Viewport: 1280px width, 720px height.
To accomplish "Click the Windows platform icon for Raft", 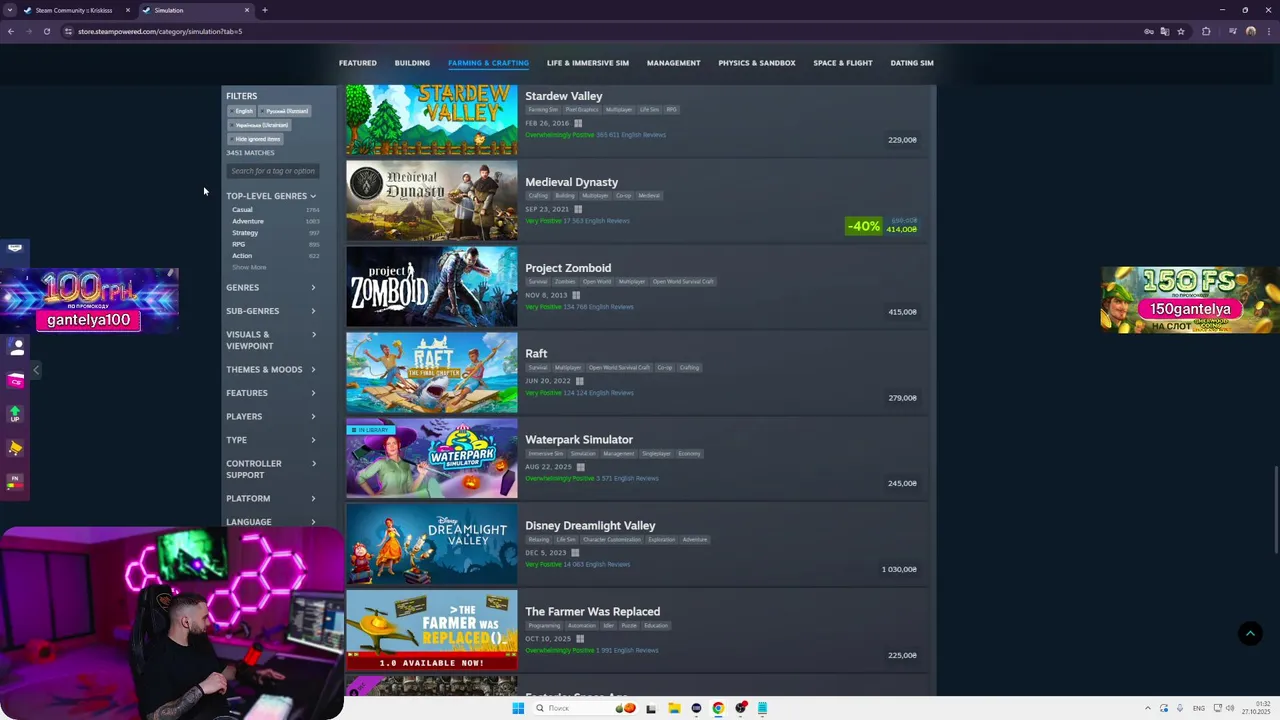I will point(579,381).
